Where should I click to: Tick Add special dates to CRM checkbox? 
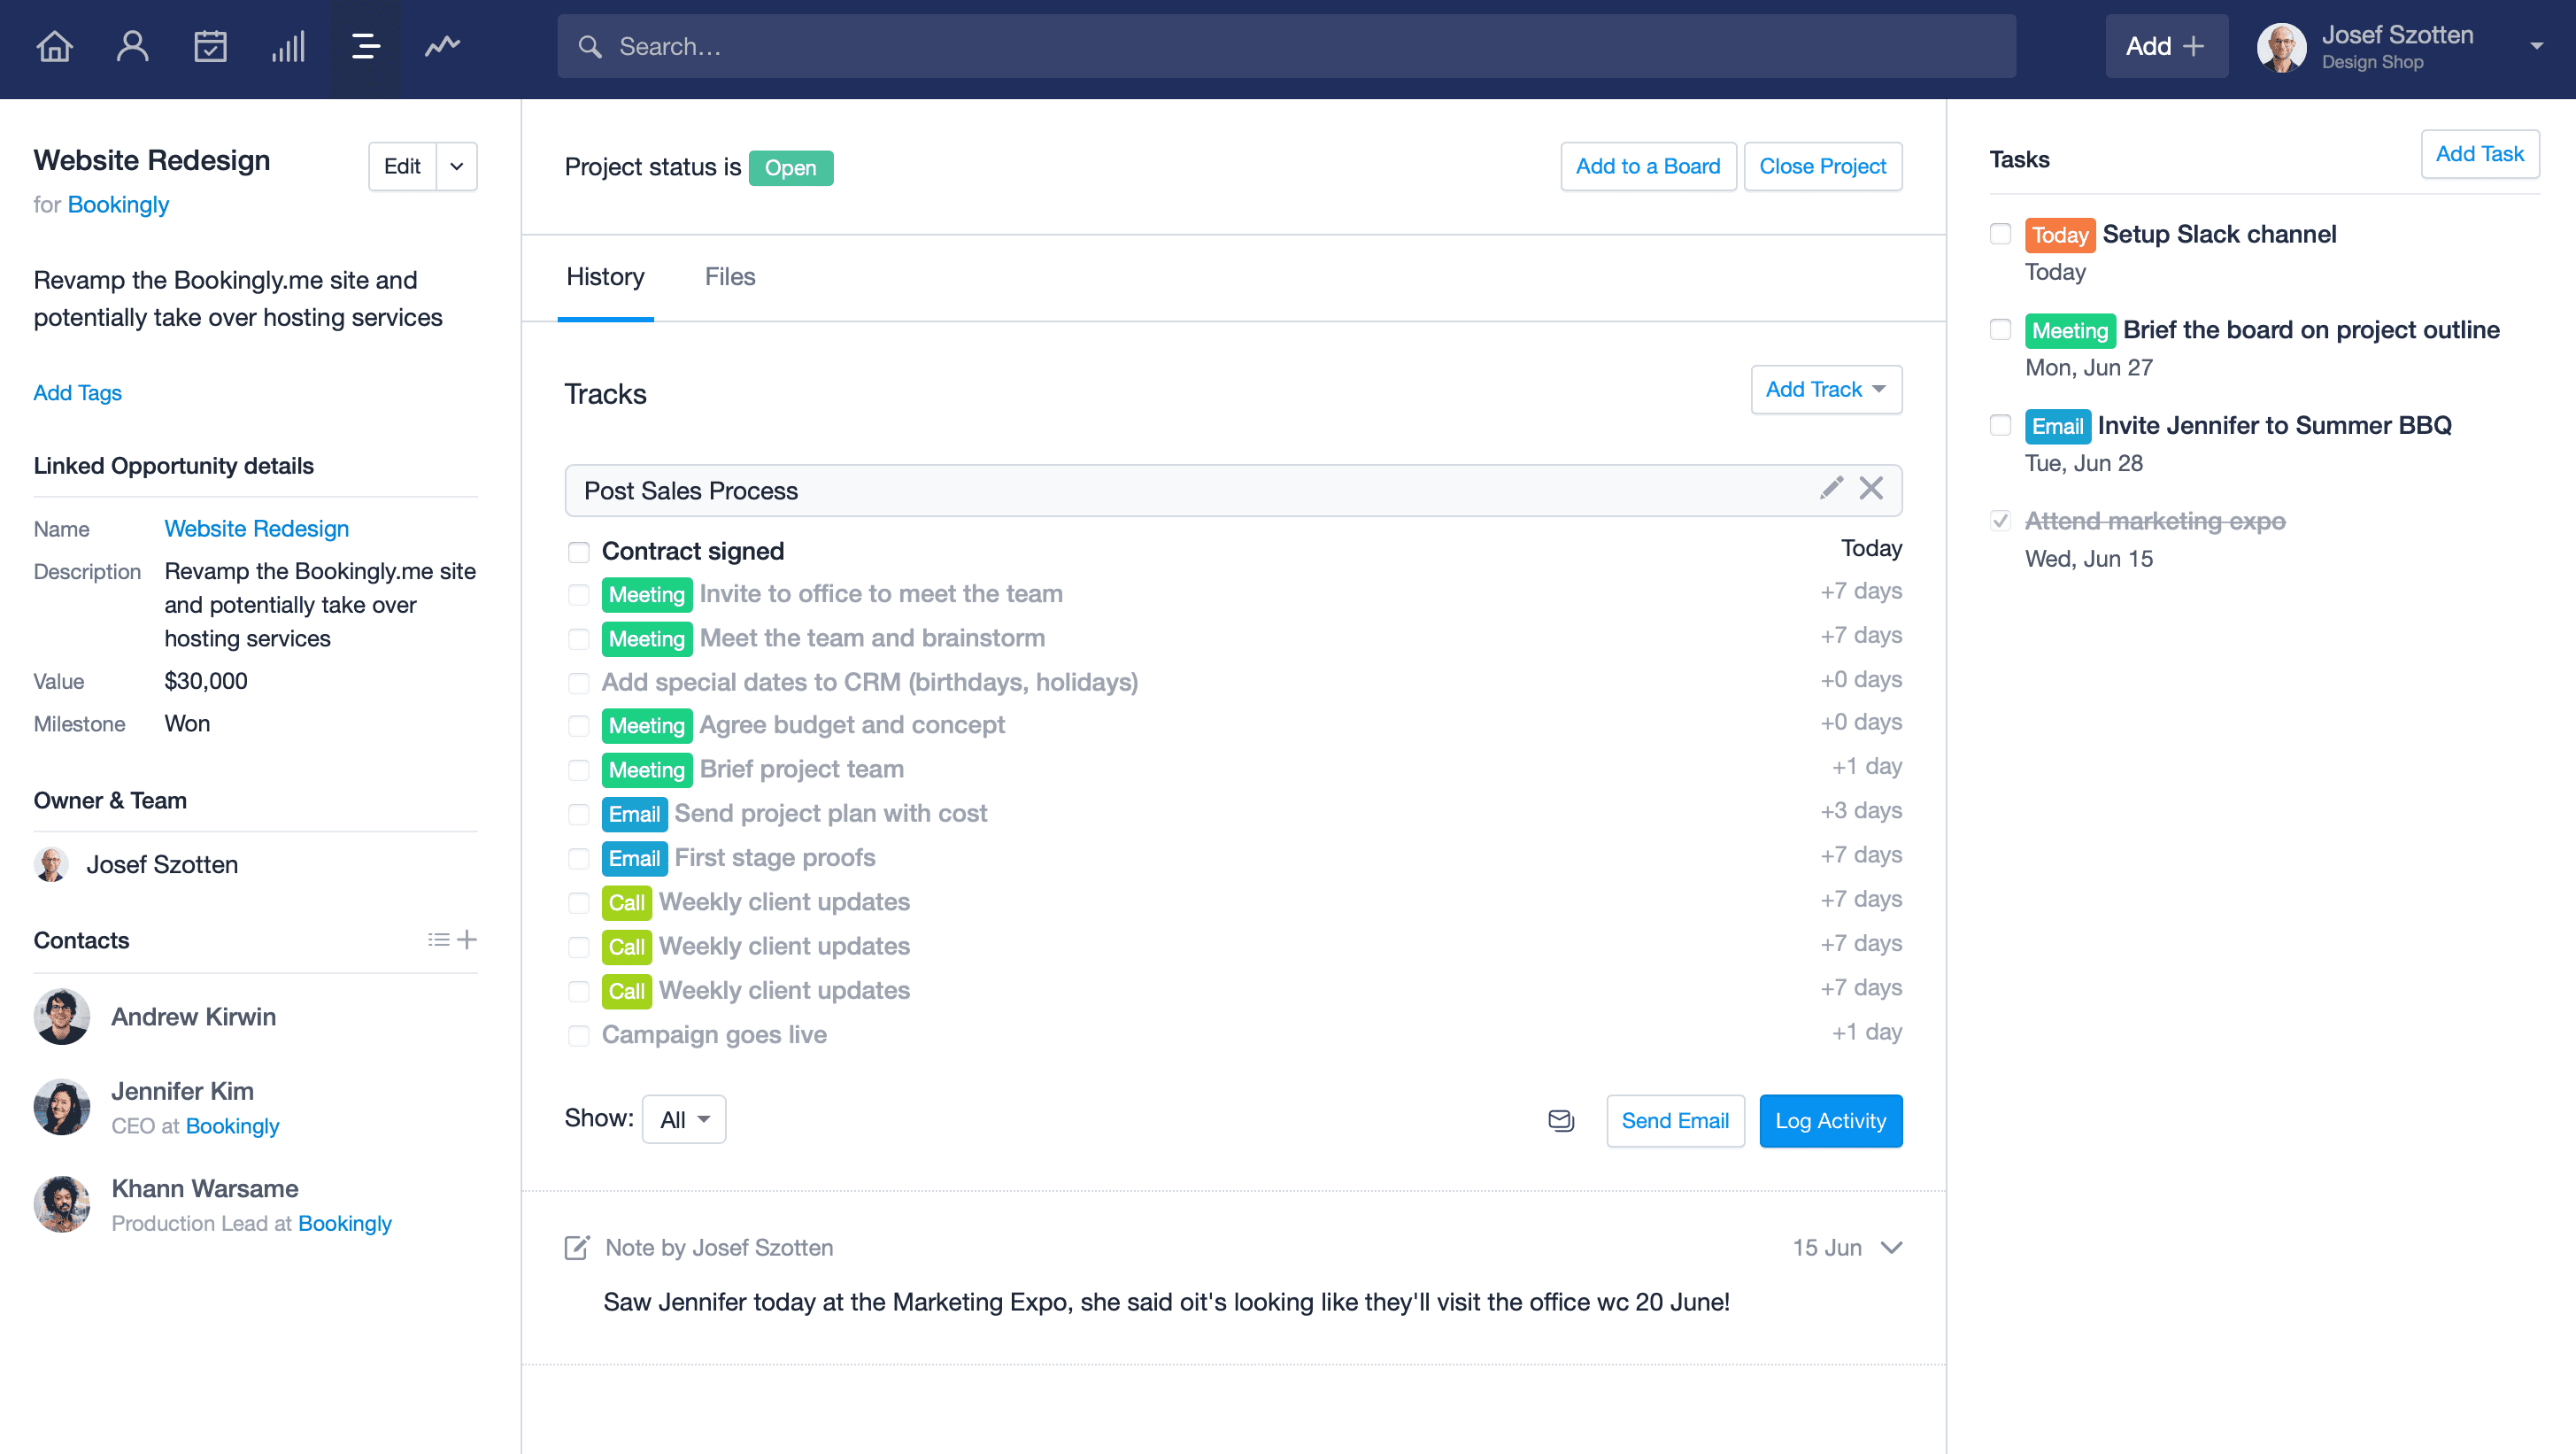(579, 683)
